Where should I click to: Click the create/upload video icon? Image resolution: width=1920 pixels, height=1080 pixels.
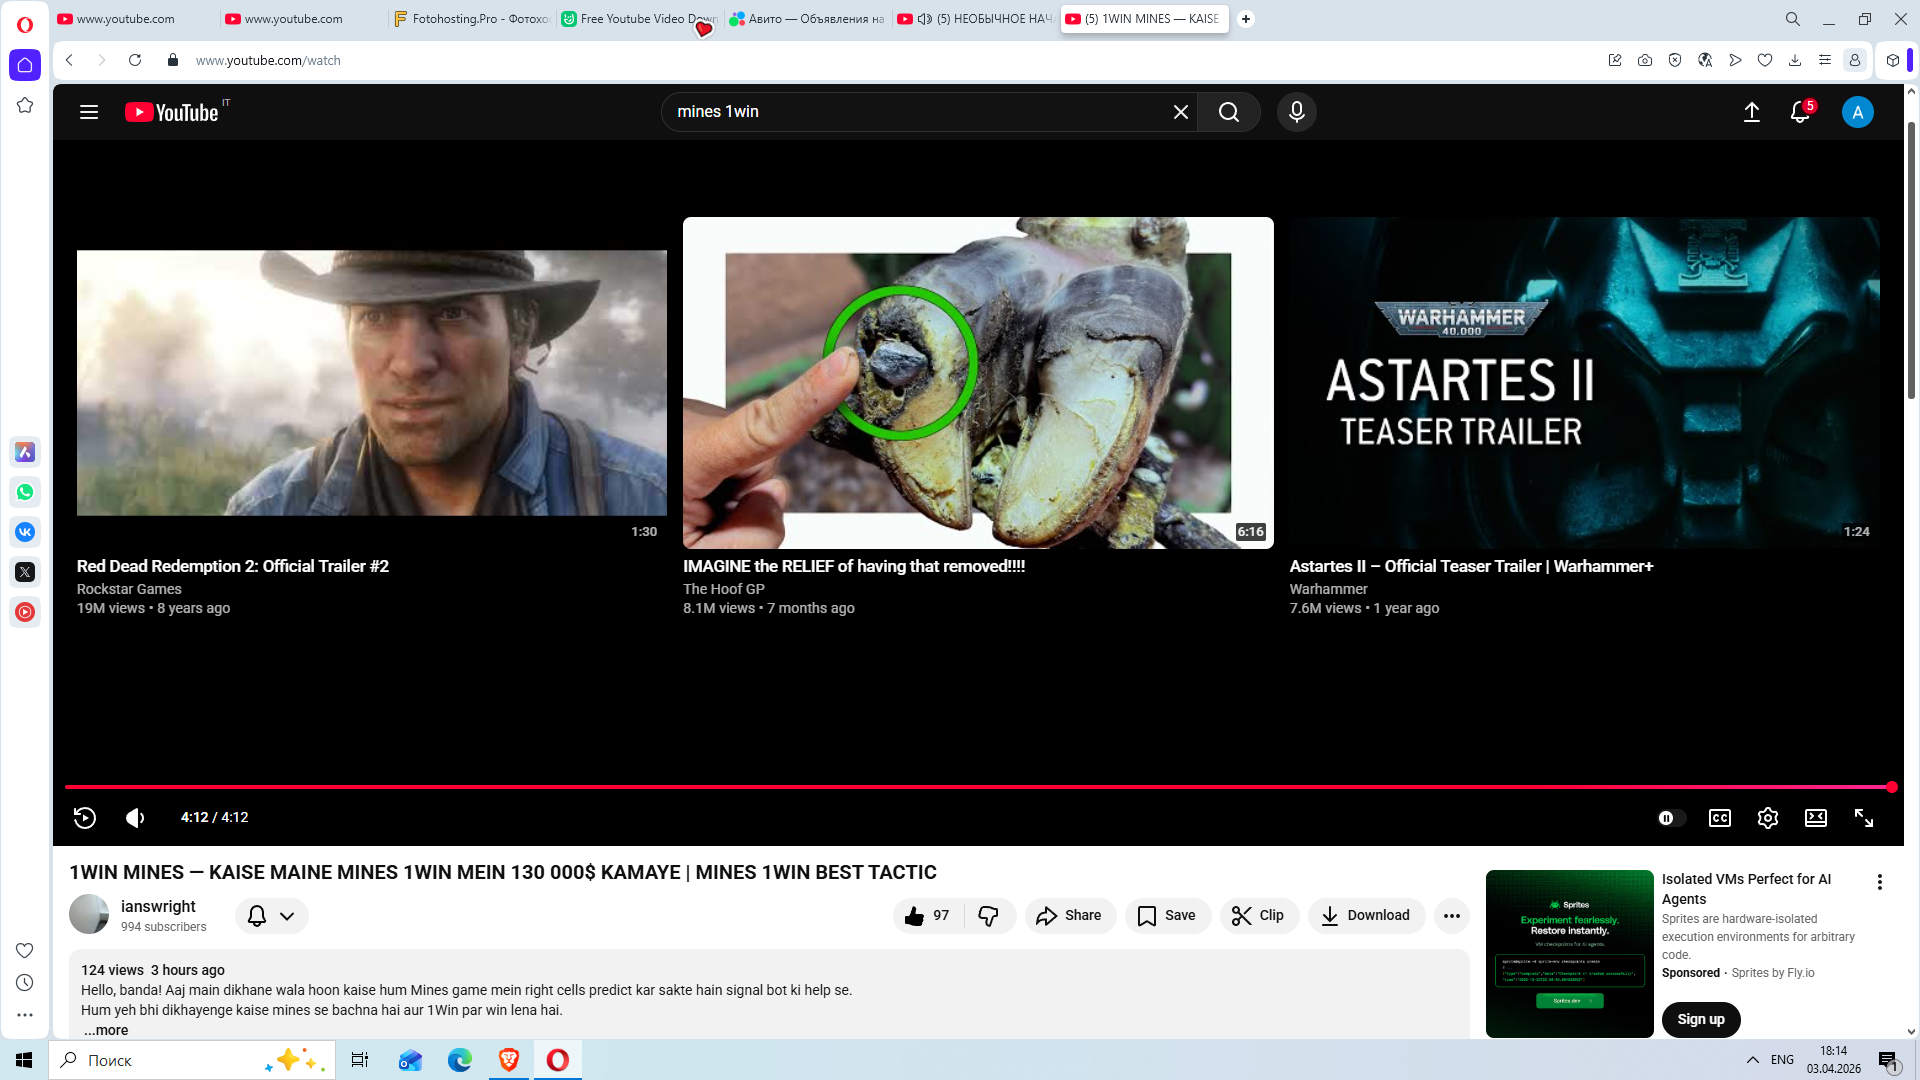click(x=1751, y=112)
